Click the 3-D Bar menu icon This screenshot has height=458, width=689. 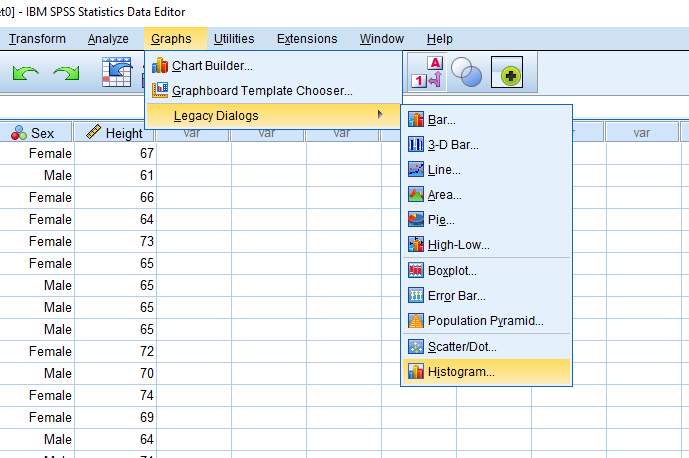[416, 144]
